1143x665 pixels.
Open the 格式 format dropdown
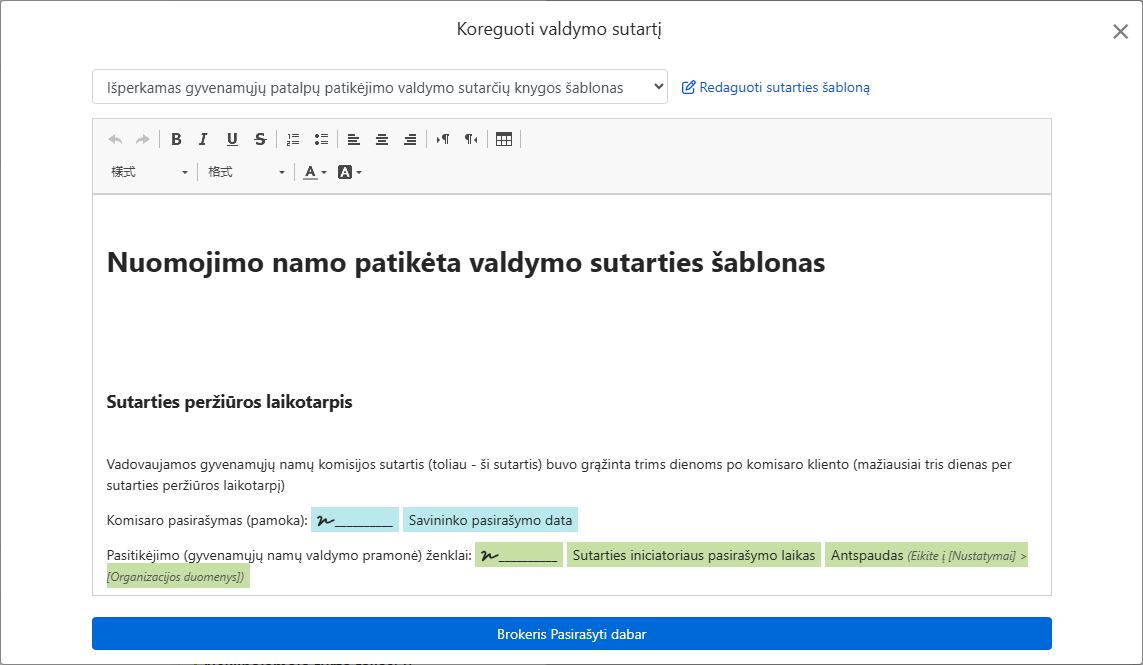[x=246, y=172]
